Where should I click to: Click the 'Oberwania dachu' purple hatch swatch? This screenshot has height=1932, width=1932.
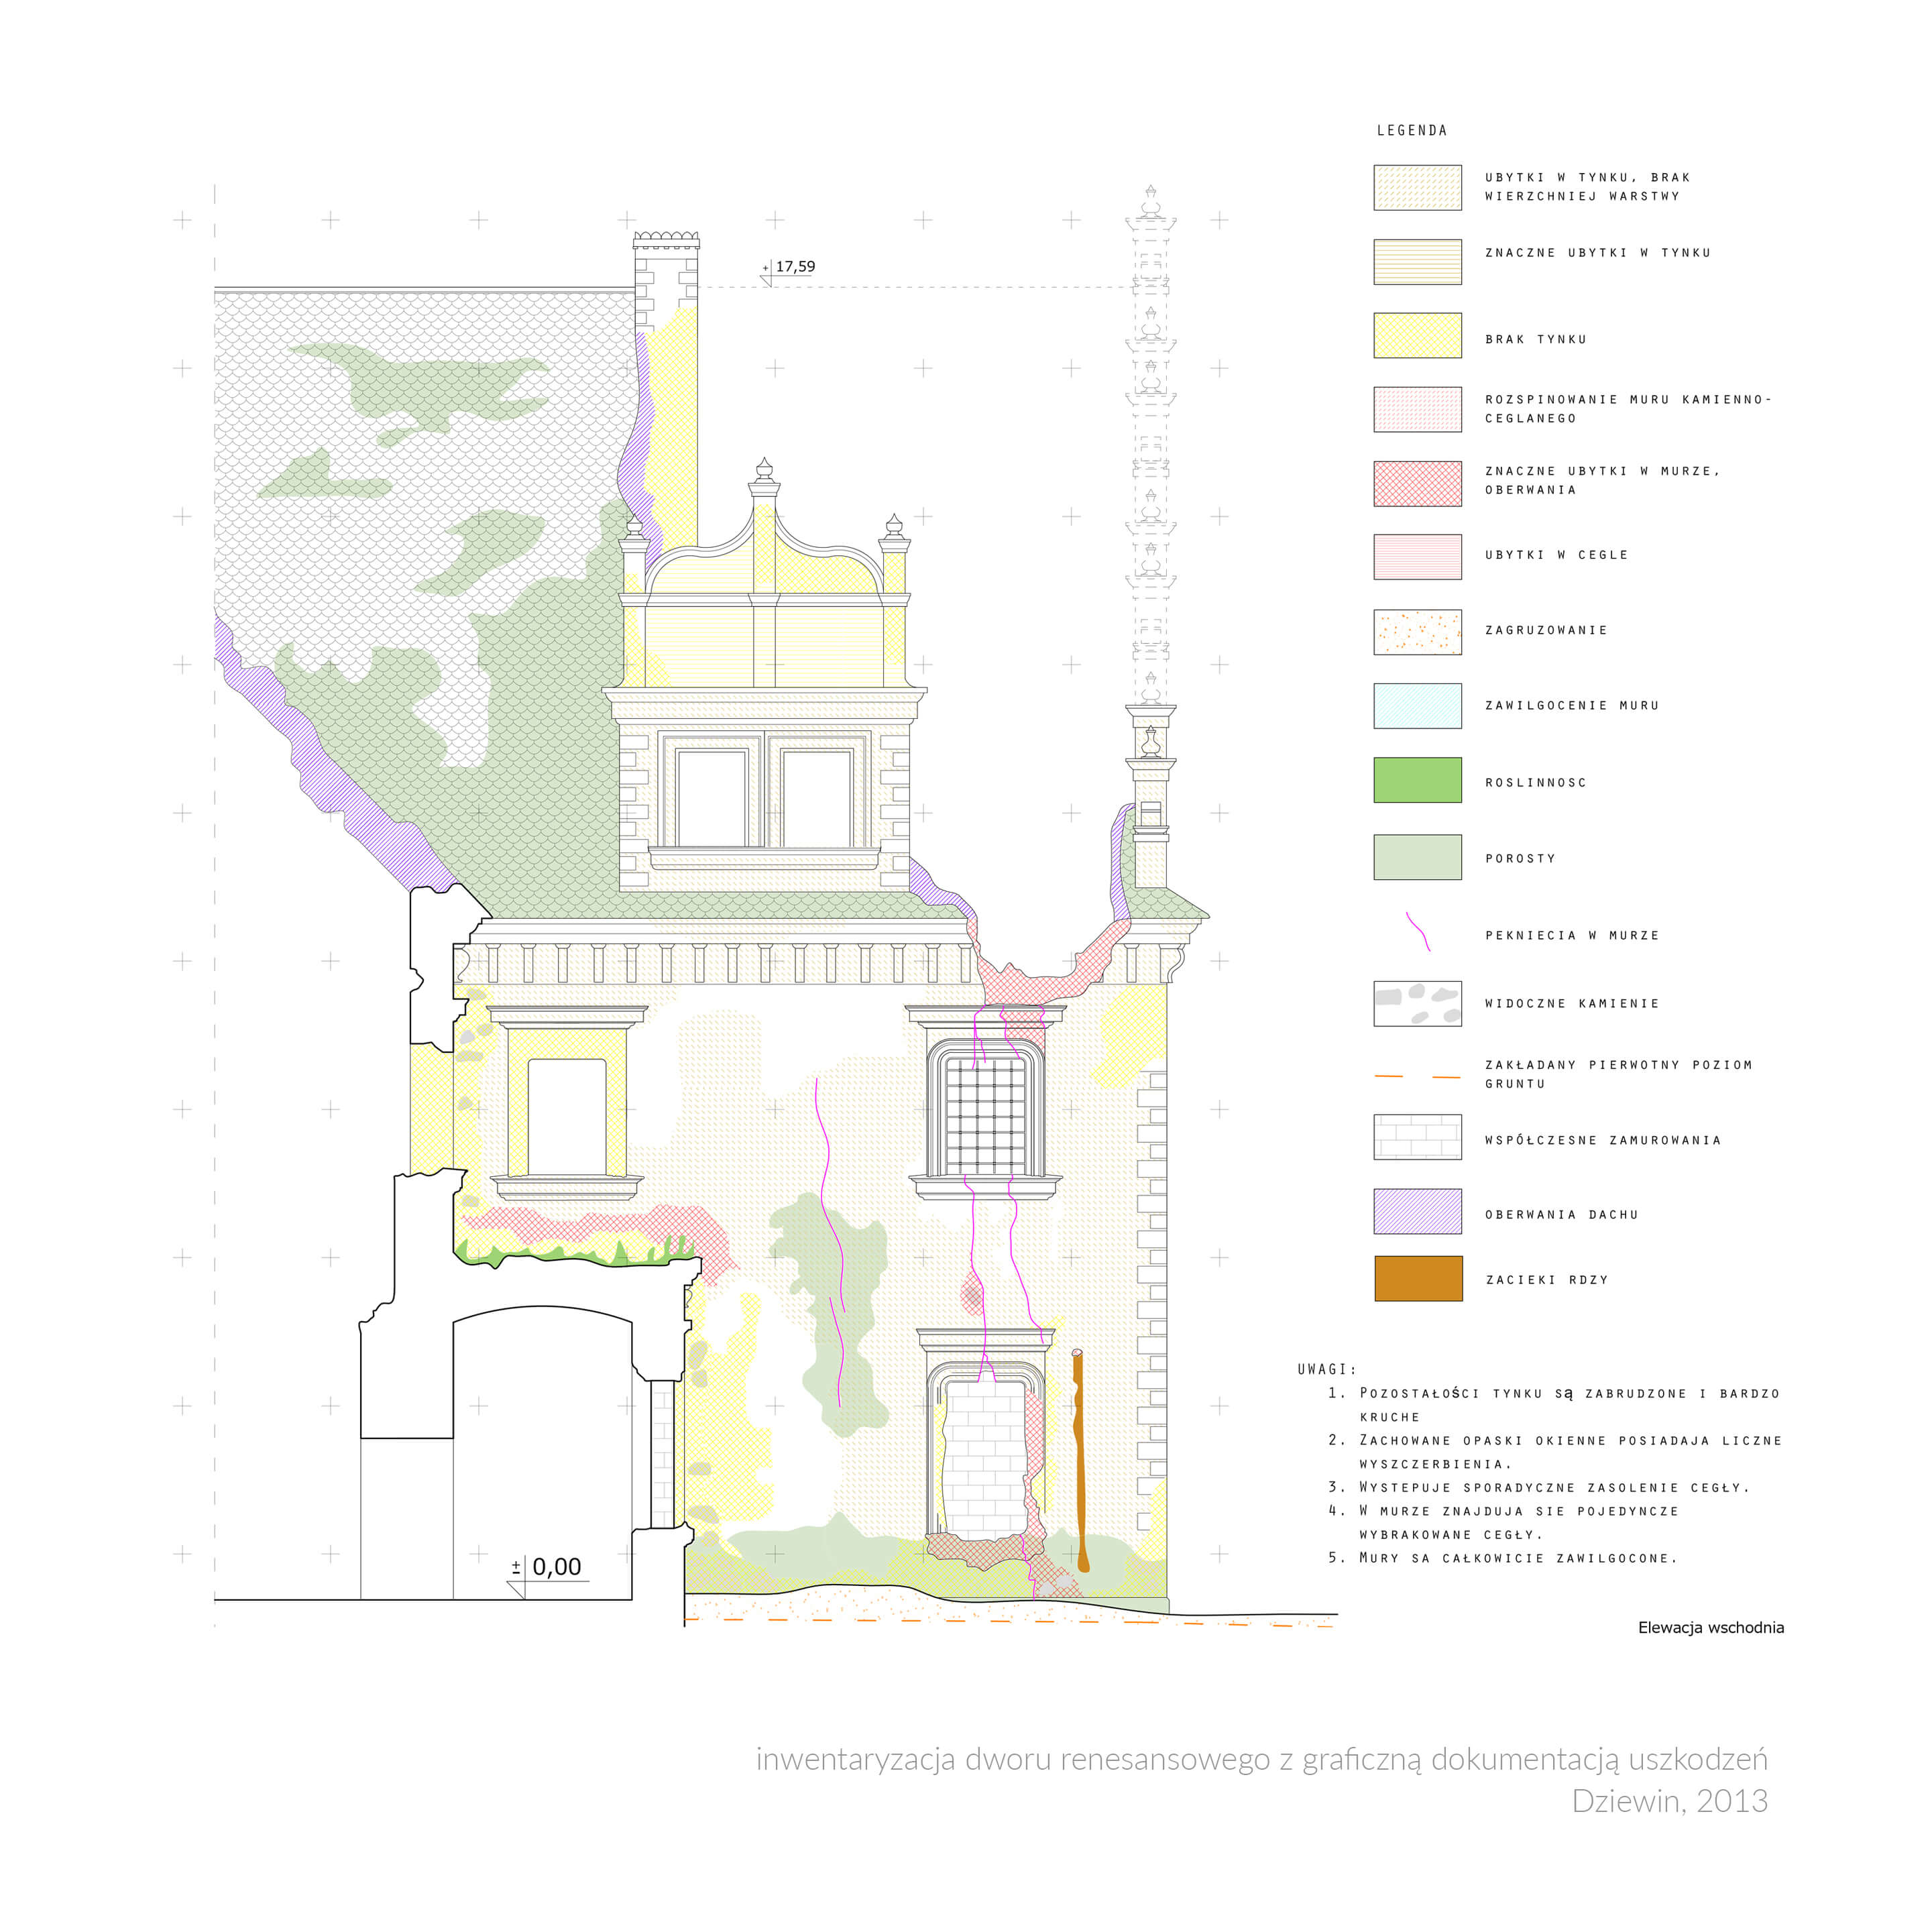pyautogui.click(x=1417, y=1211)
